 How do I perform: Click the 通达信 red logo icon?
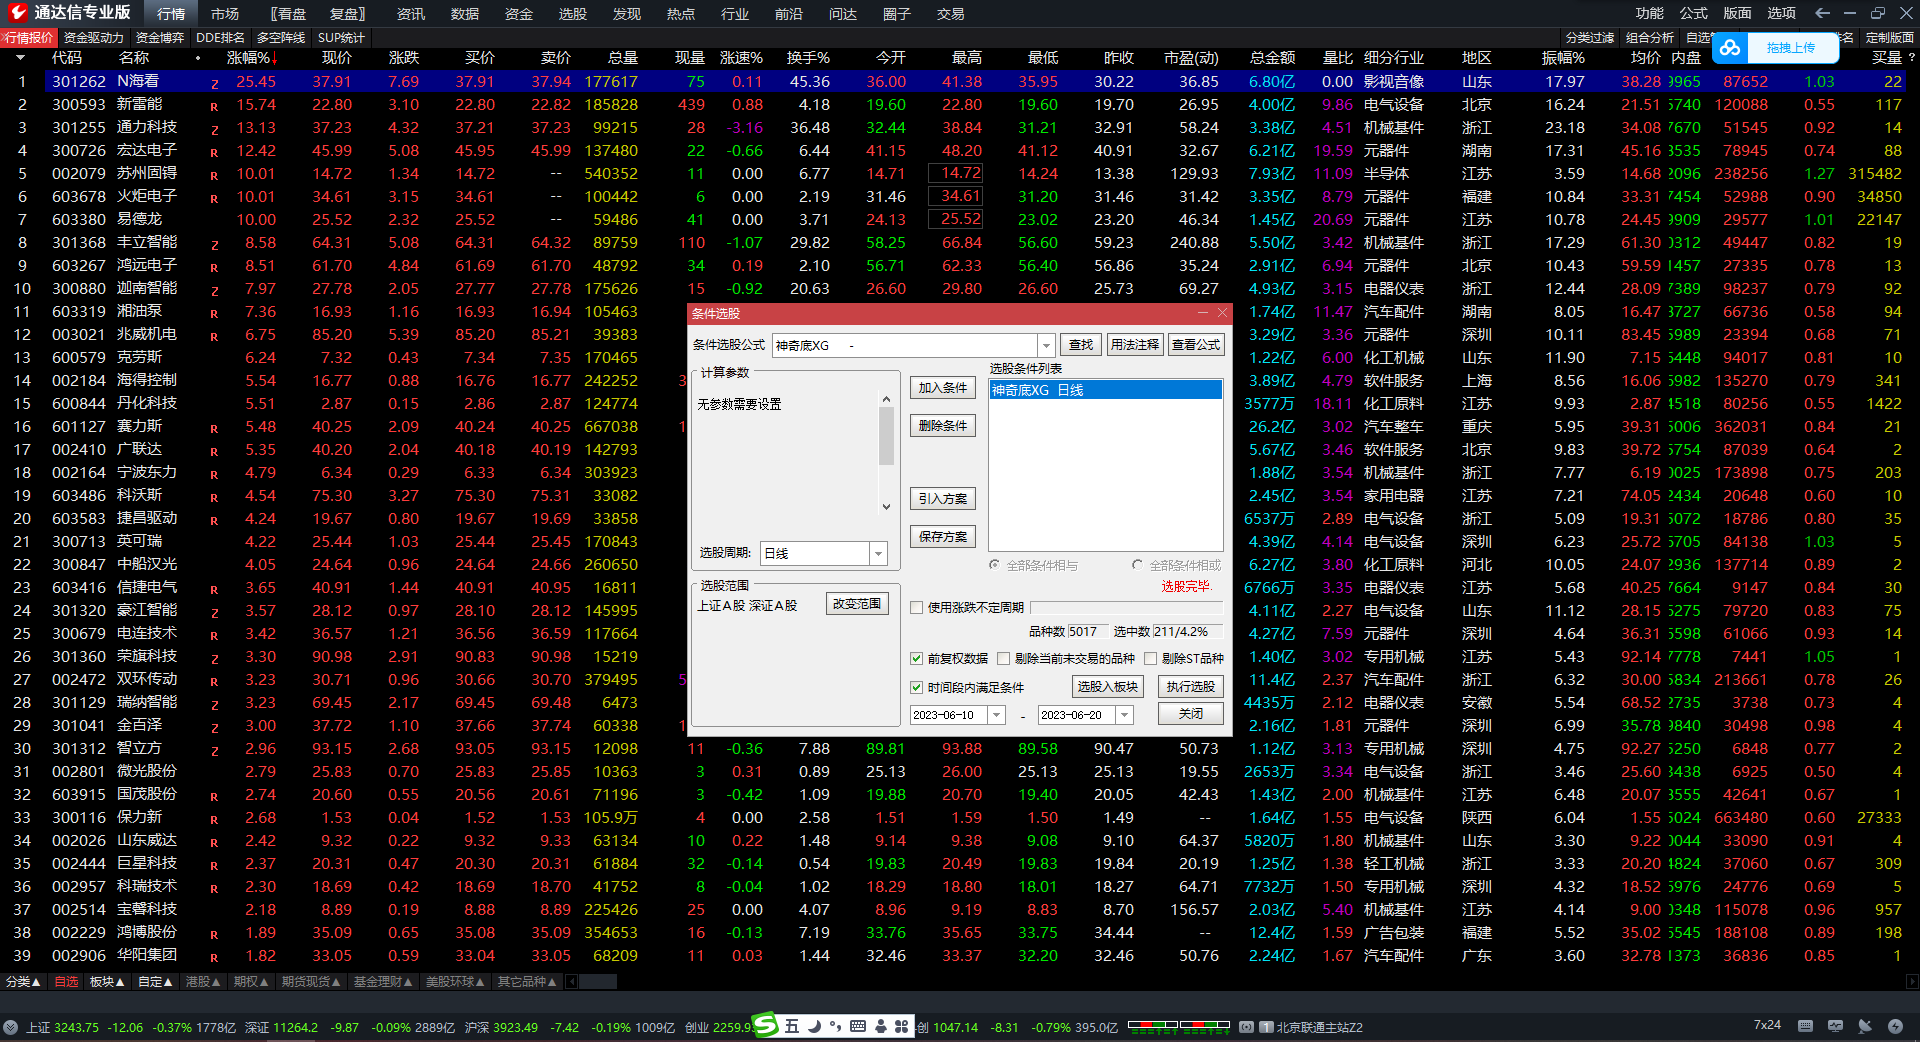[x=17, y=12]
